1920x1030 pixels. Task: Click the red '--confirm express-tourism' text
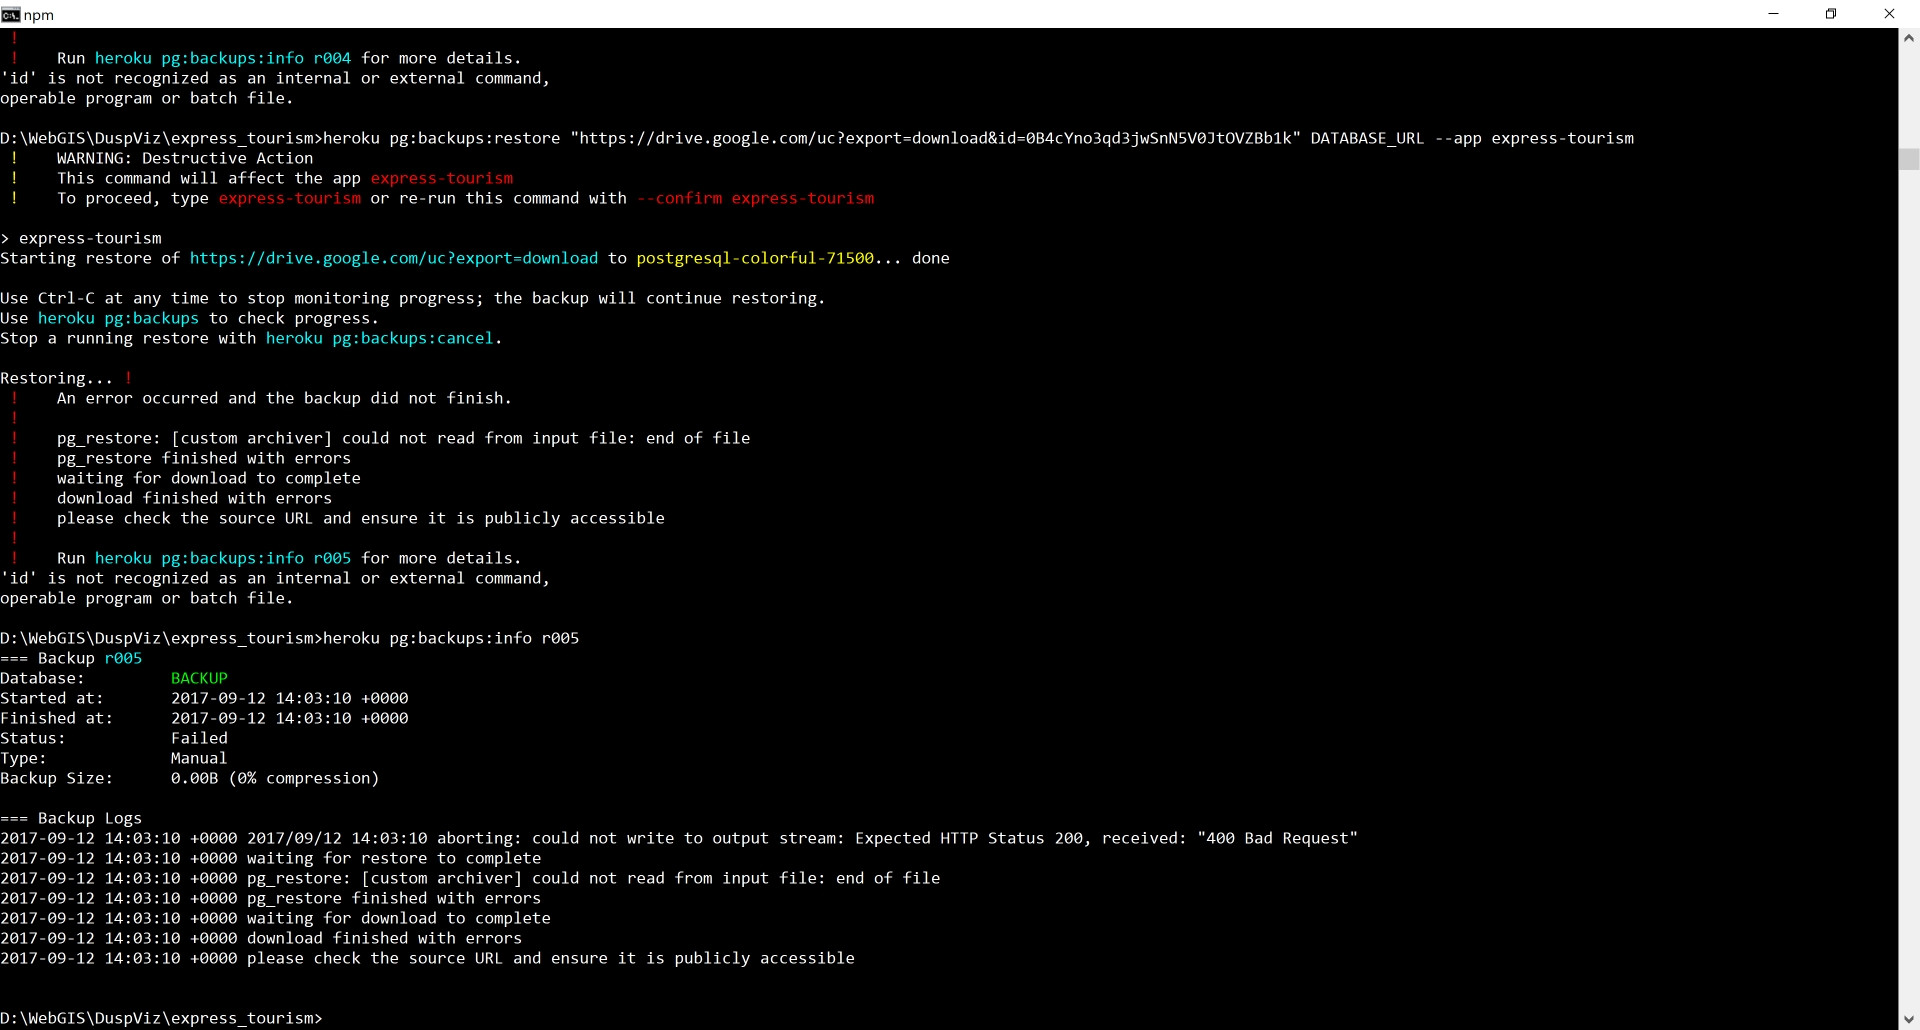(755, 198)
